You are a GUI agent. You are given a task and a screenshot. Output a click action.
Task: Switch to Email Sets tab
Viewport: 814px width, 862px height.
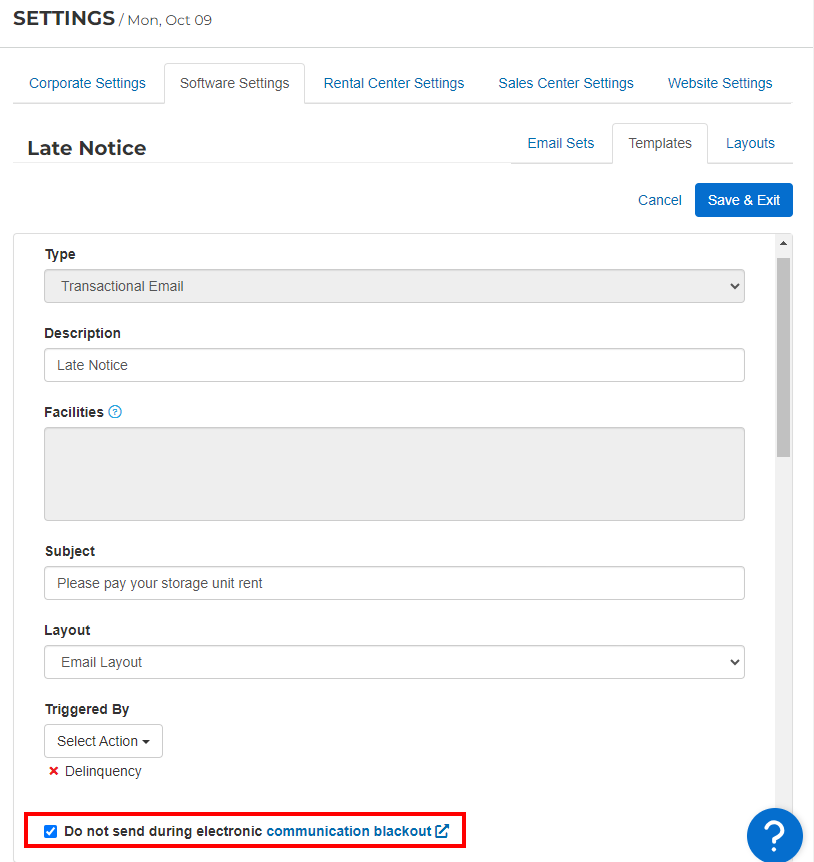click(x=561, y=143)
